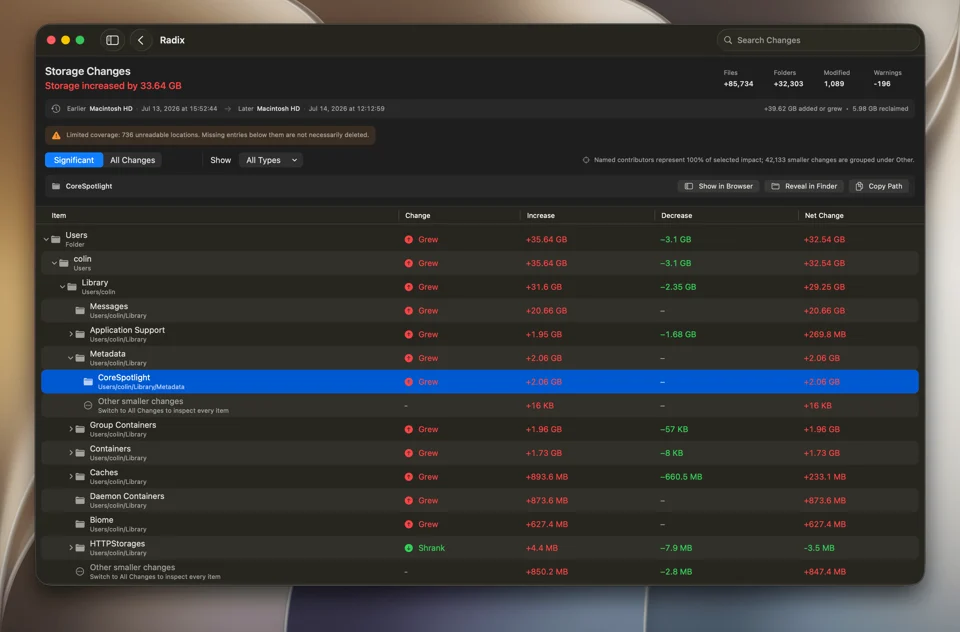Click the Biome folder icon

tap(80, 524)
